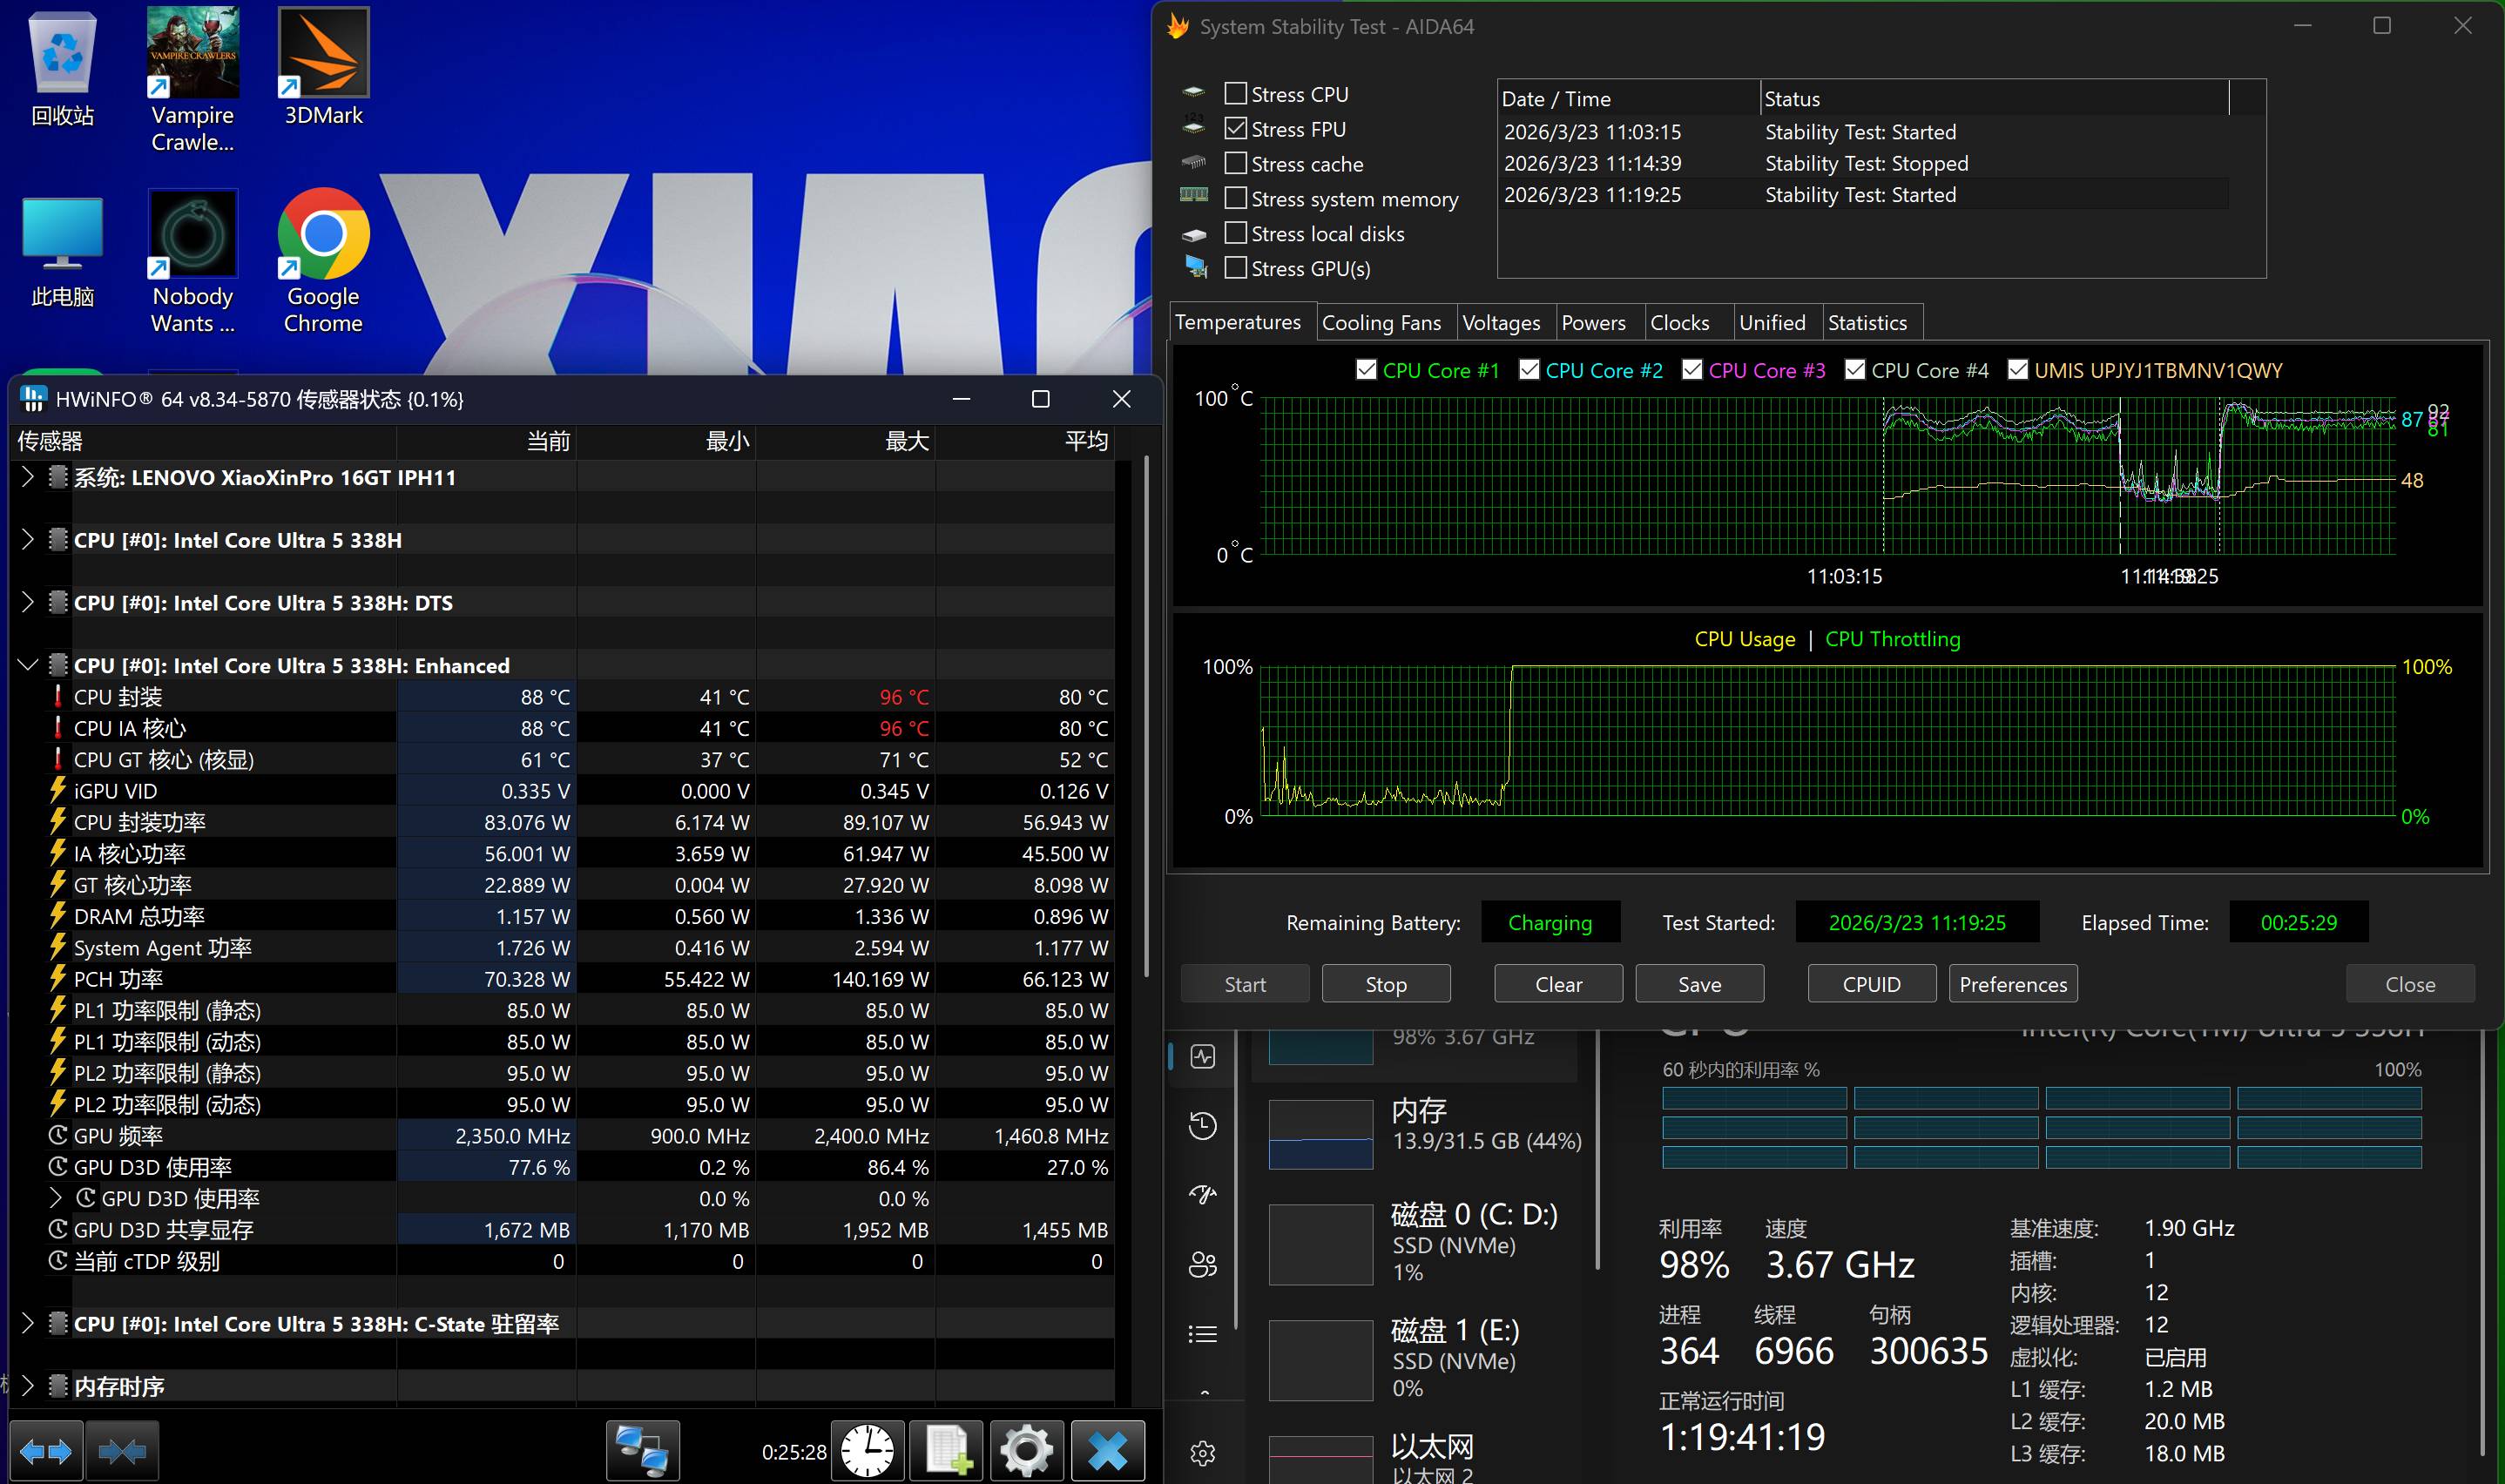Collapse the CPU Enhanced sensor group
The image size is (2505, 1484).
pos(28,665)
